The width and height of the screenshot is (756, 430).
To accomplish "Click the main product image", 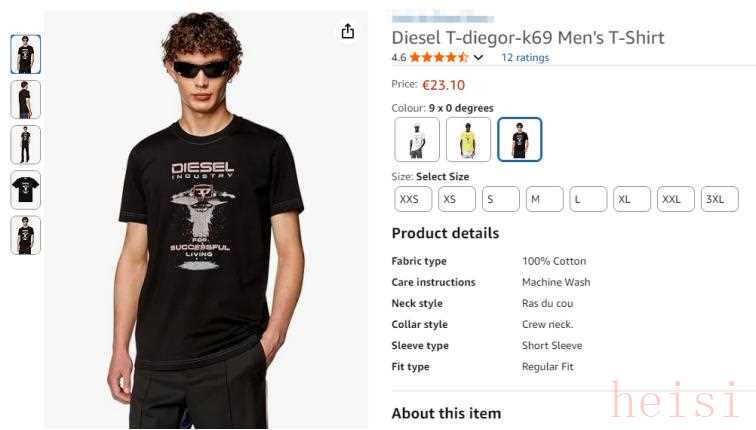I will click(206, 220).
